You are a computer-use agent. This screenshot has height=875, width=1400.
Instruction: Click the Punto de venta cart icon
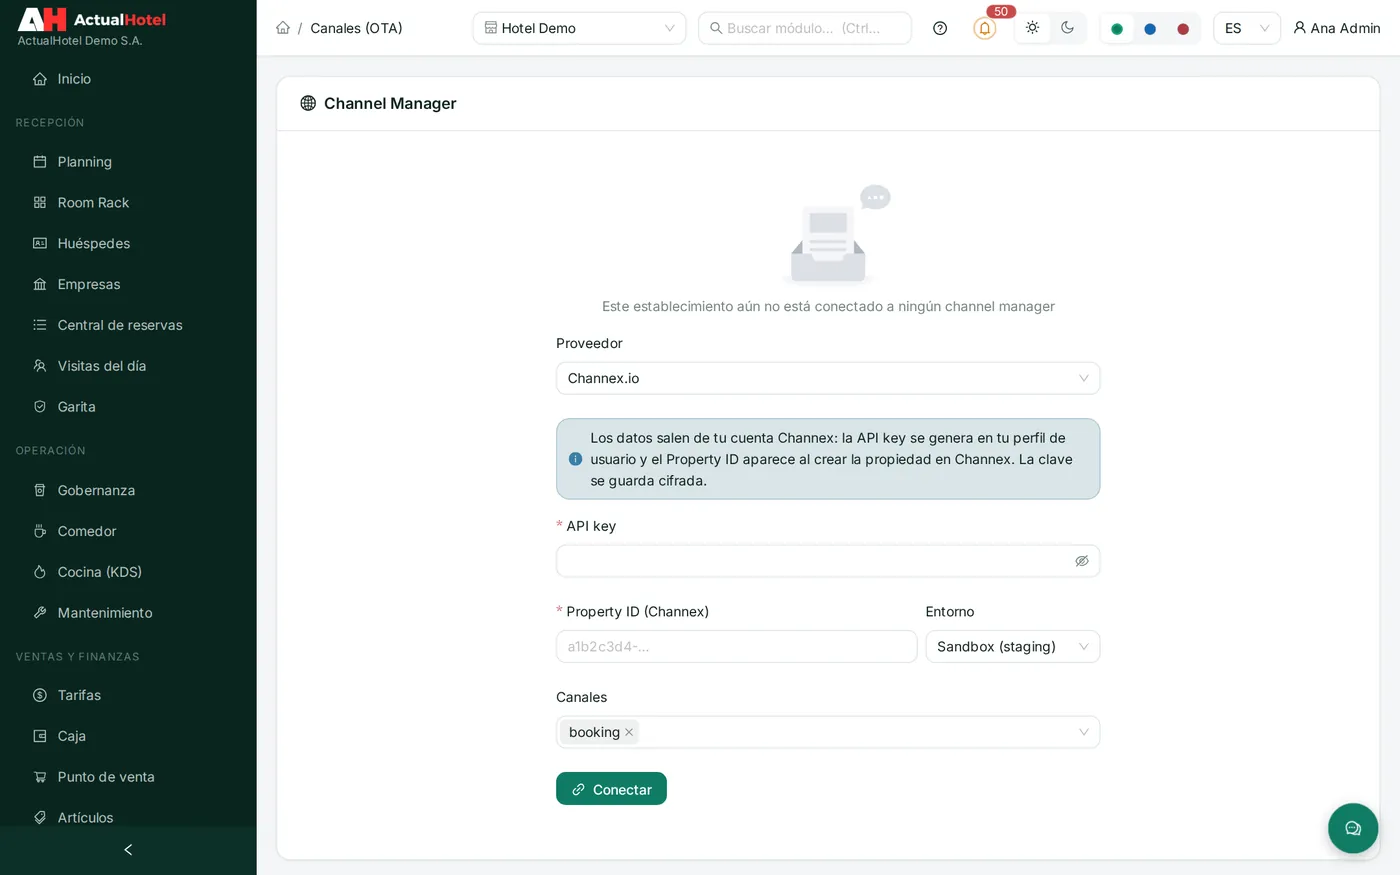point(40,777)
